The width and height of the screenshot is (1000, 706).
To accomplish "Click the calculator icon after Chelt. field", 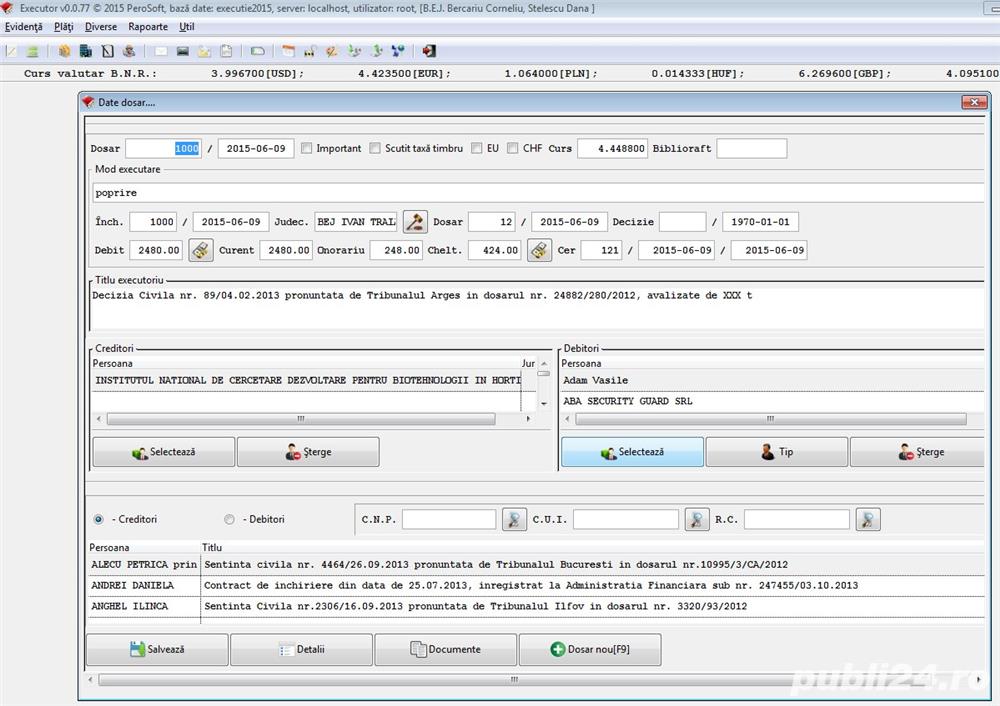I will [x=539, y=250].
